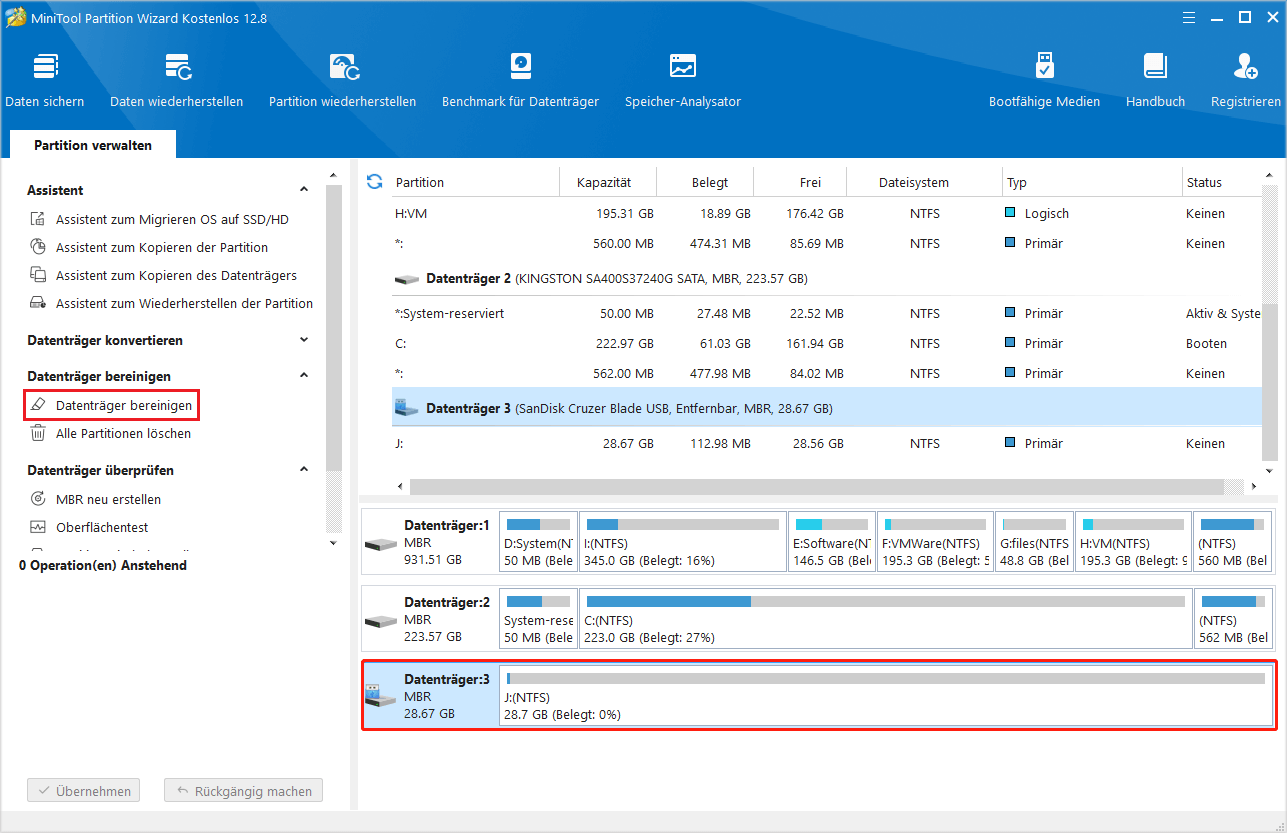Click the Assistent zum Wiederherstellen der Partition icon

point(38,303)
